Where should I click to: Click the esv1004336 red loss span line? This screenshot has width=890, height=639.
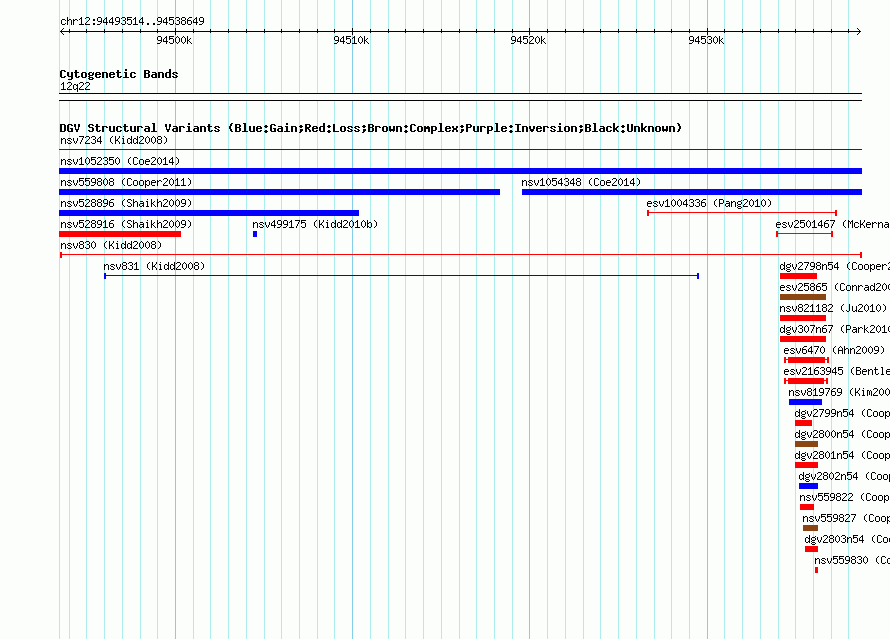point(742,213)
